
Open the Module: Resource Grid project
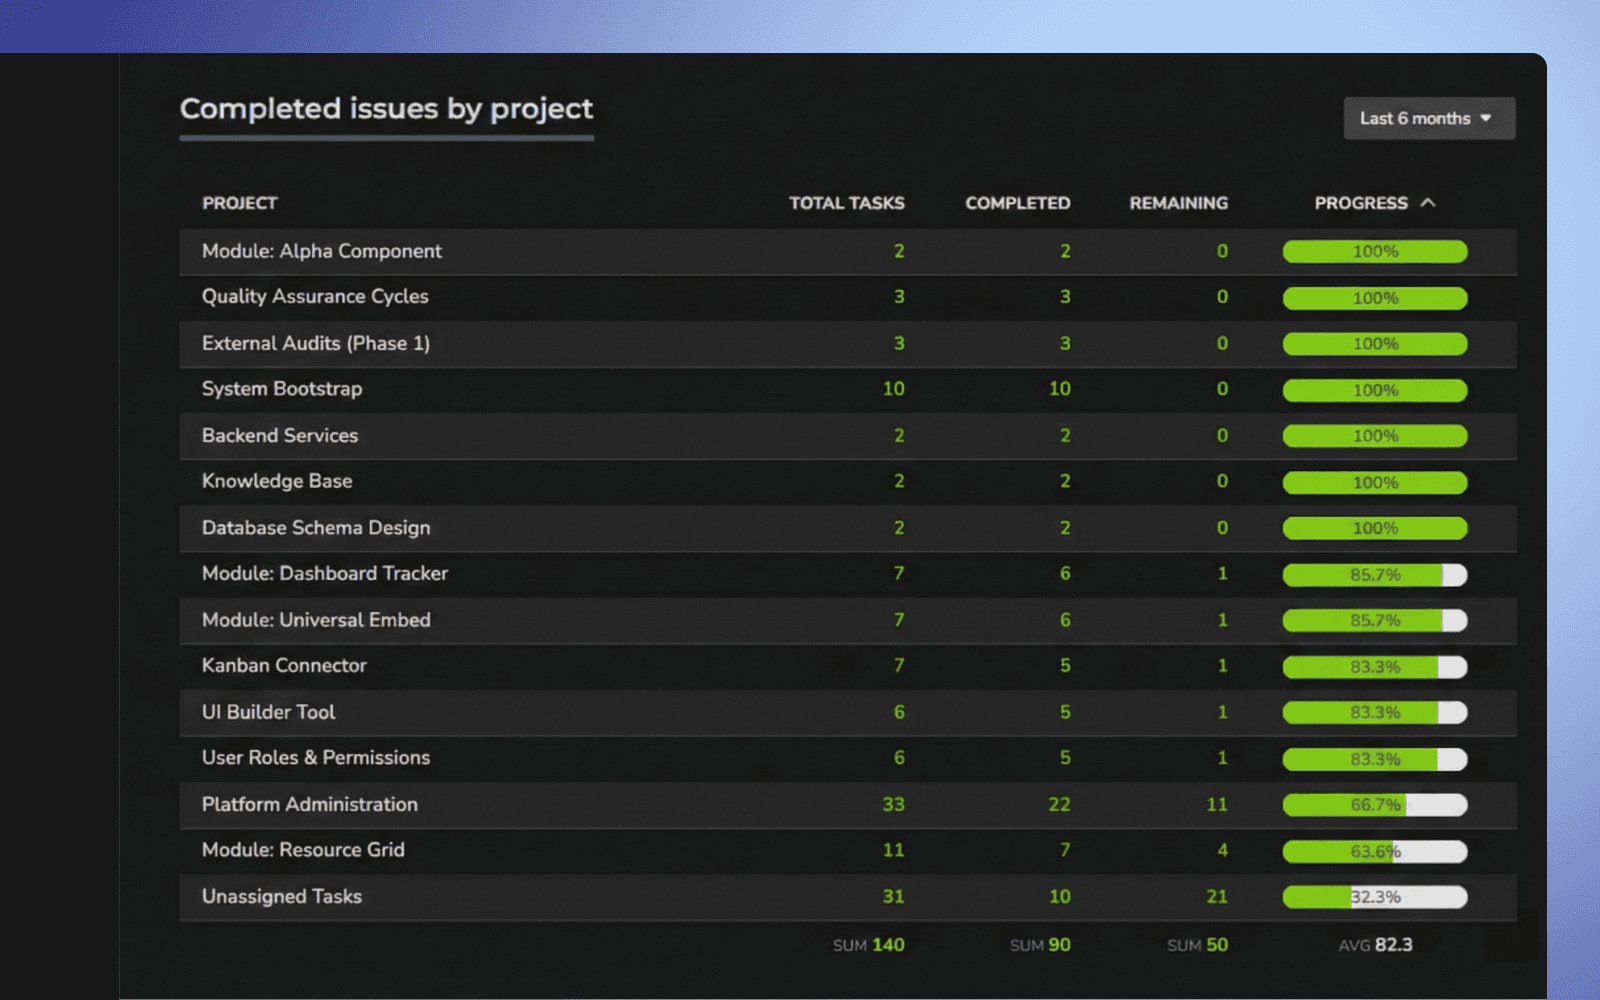[x=302, y=850]
